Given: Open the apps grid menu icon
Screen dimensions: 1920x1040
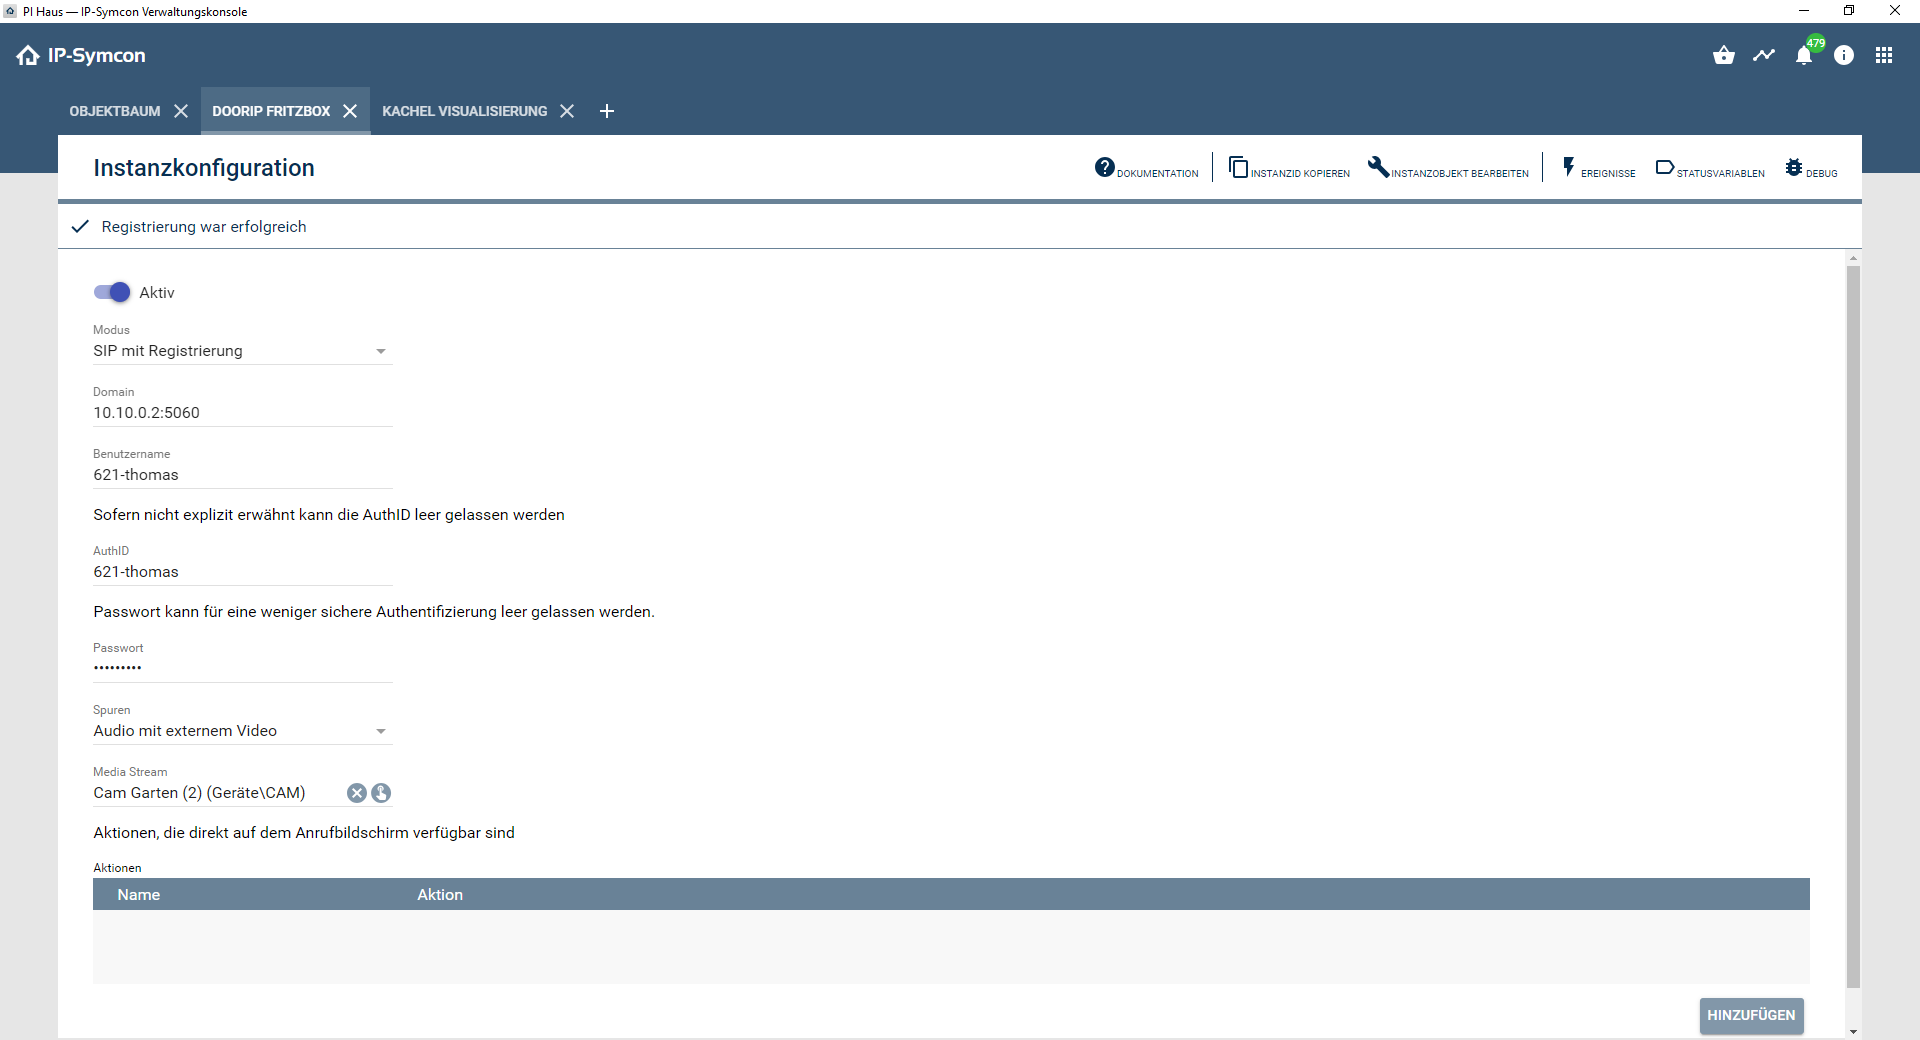Looking at the screenshot, I should [1884, 55].
